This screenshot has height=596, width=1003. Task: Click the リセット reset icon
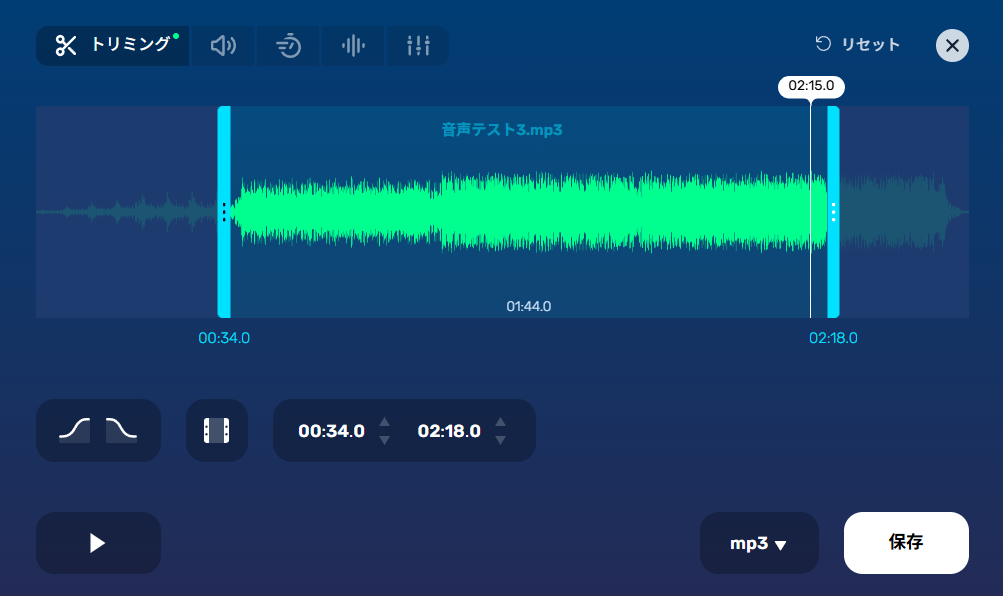point(822,44)
